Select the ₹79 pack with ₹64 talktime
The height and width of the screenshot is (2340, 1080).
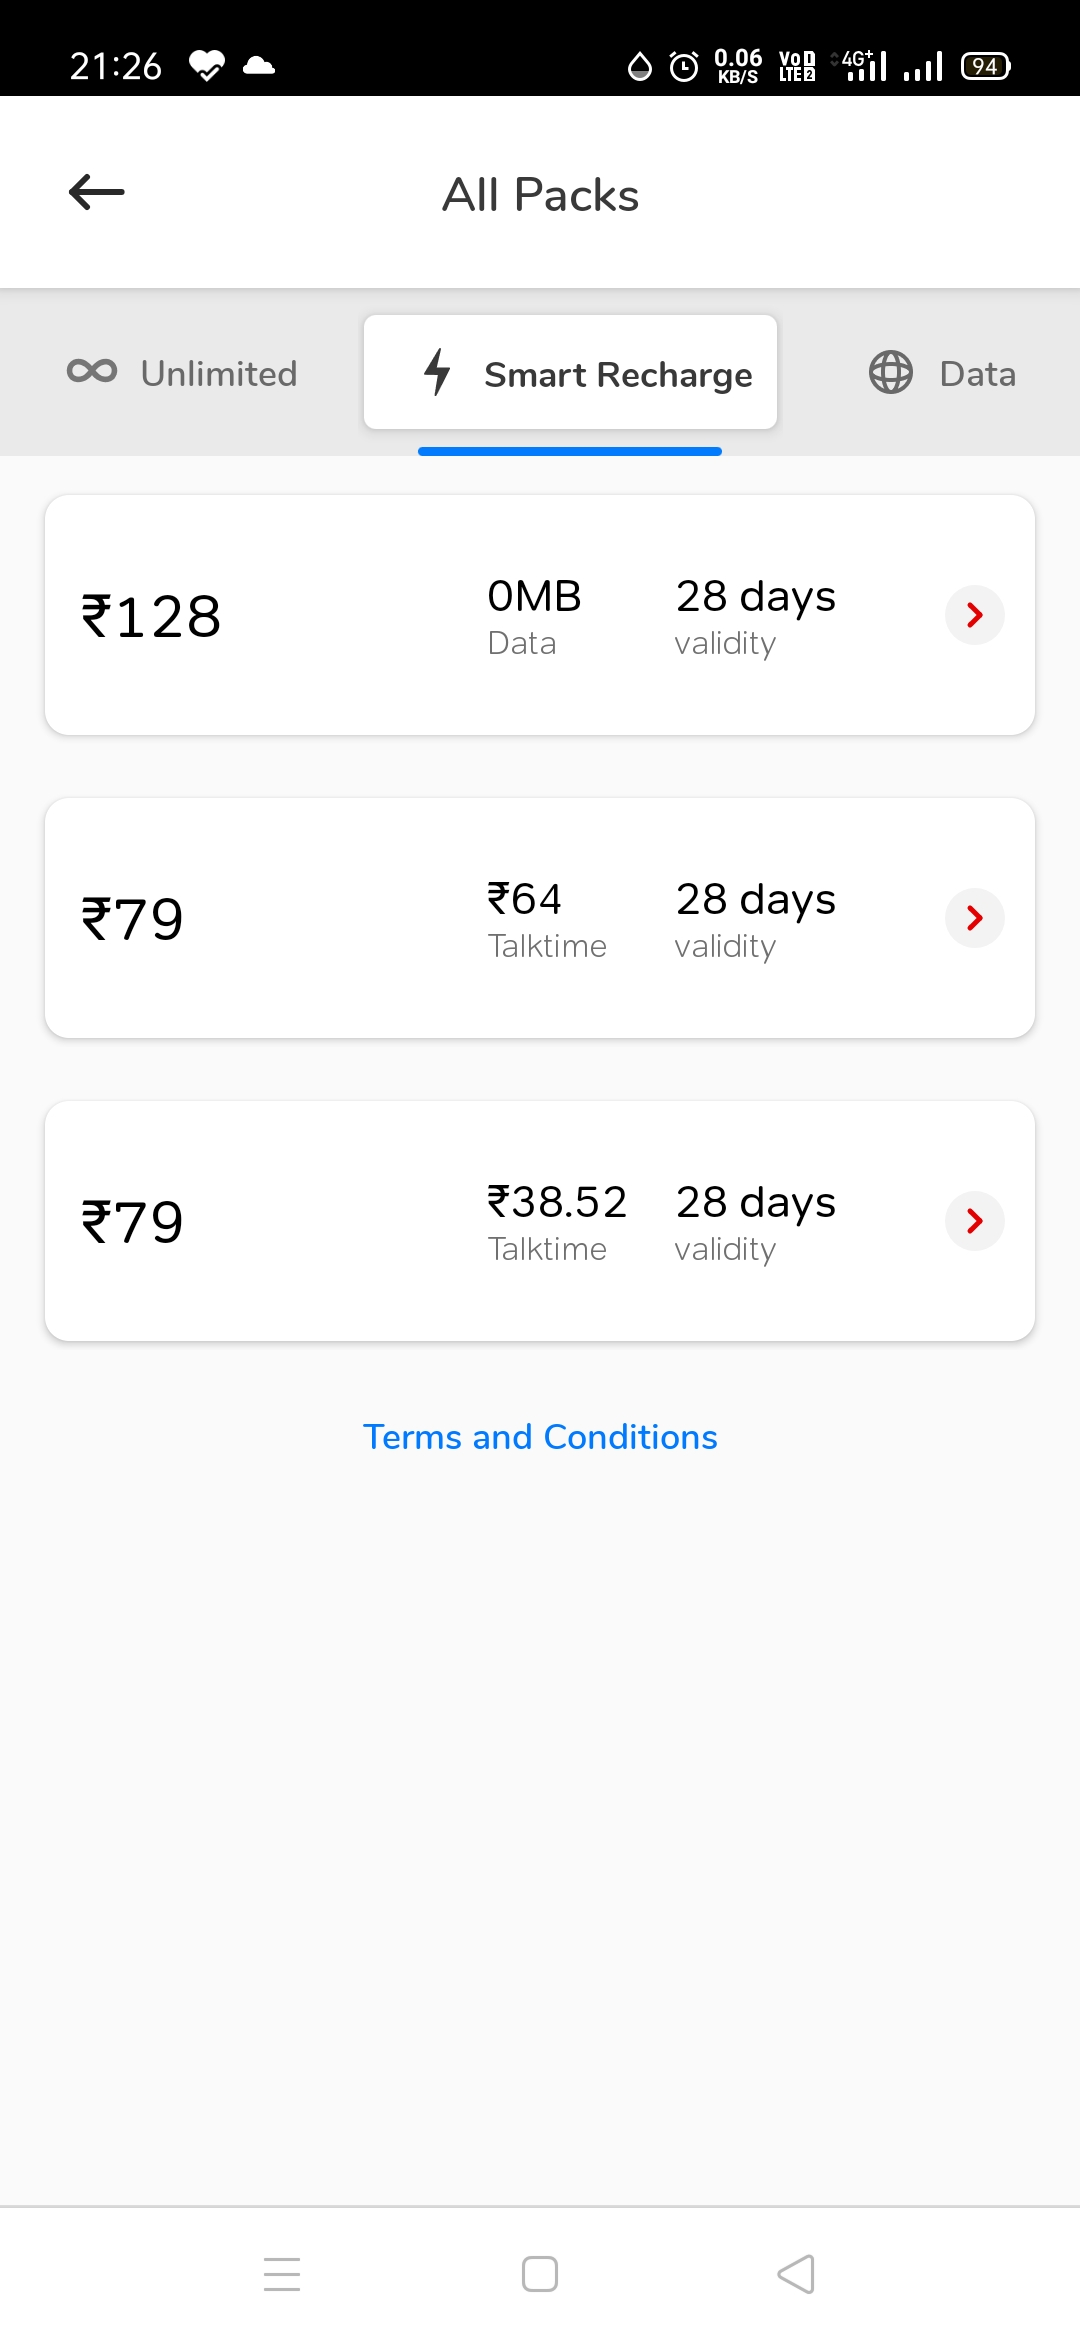(400, 918)
